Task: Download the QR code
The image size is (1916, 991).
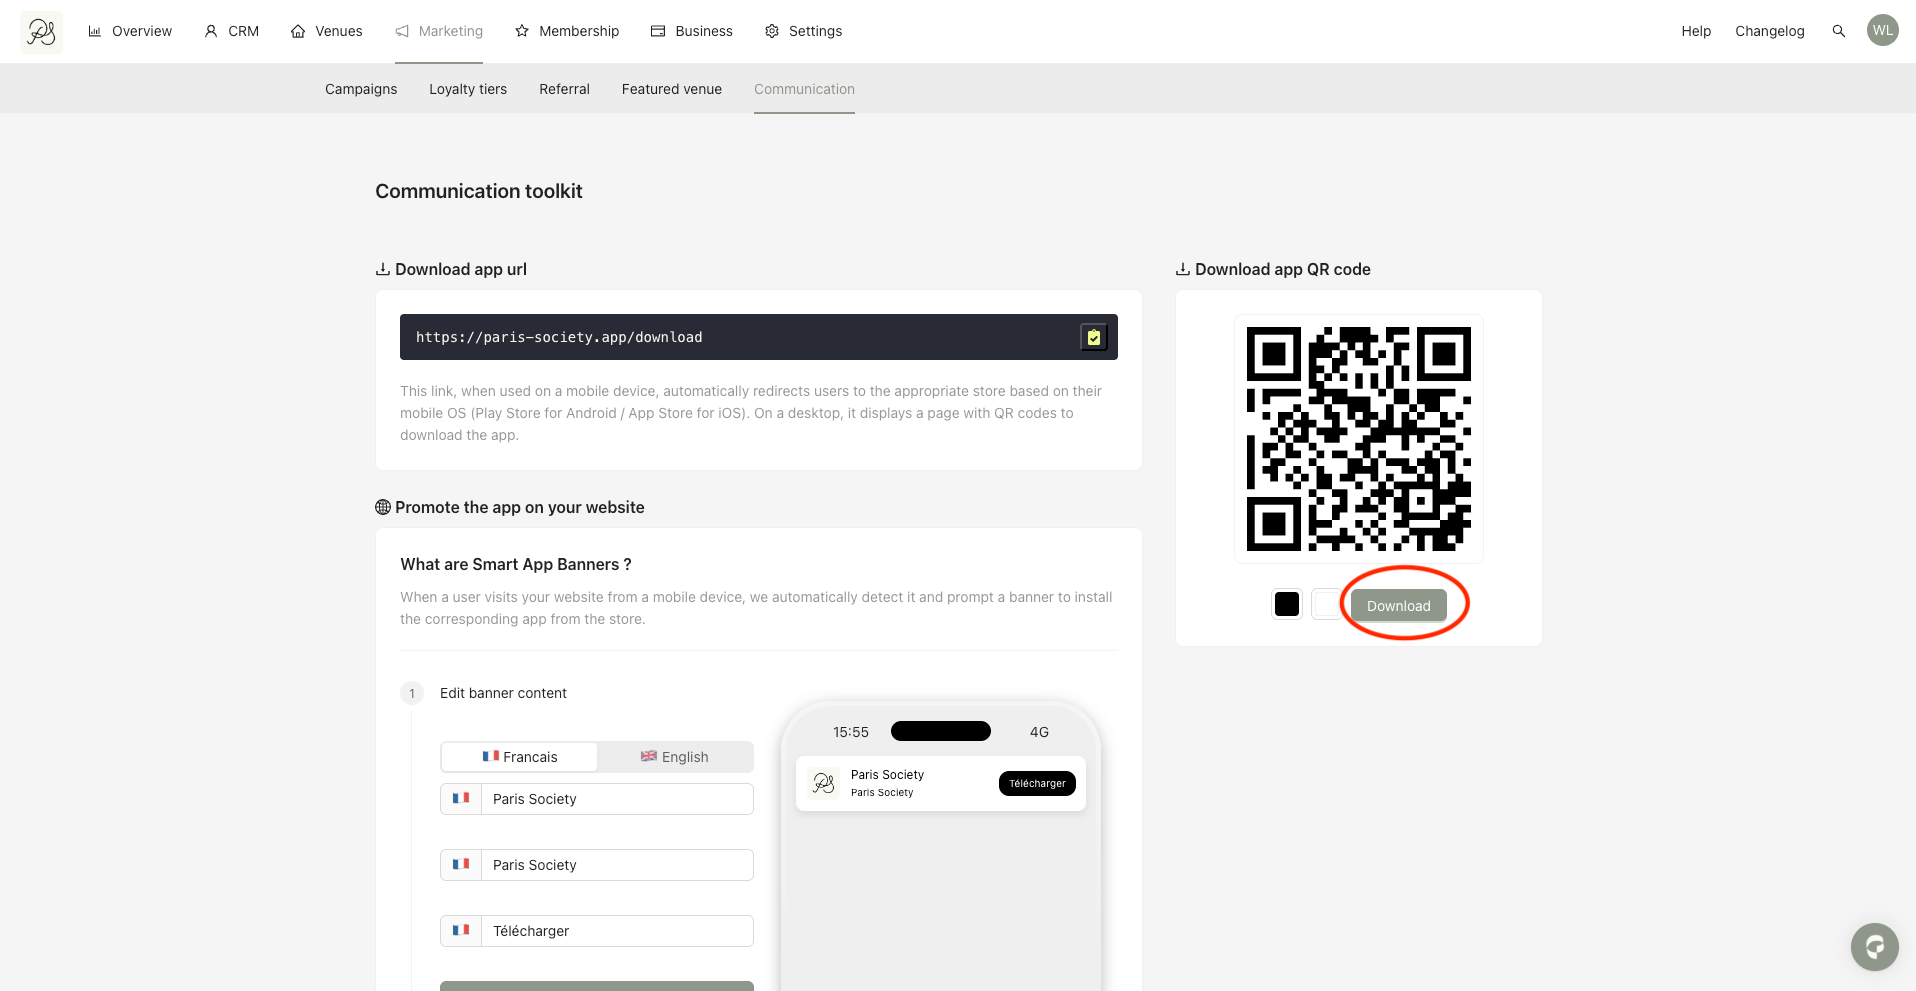Action: pos(1398,605)
